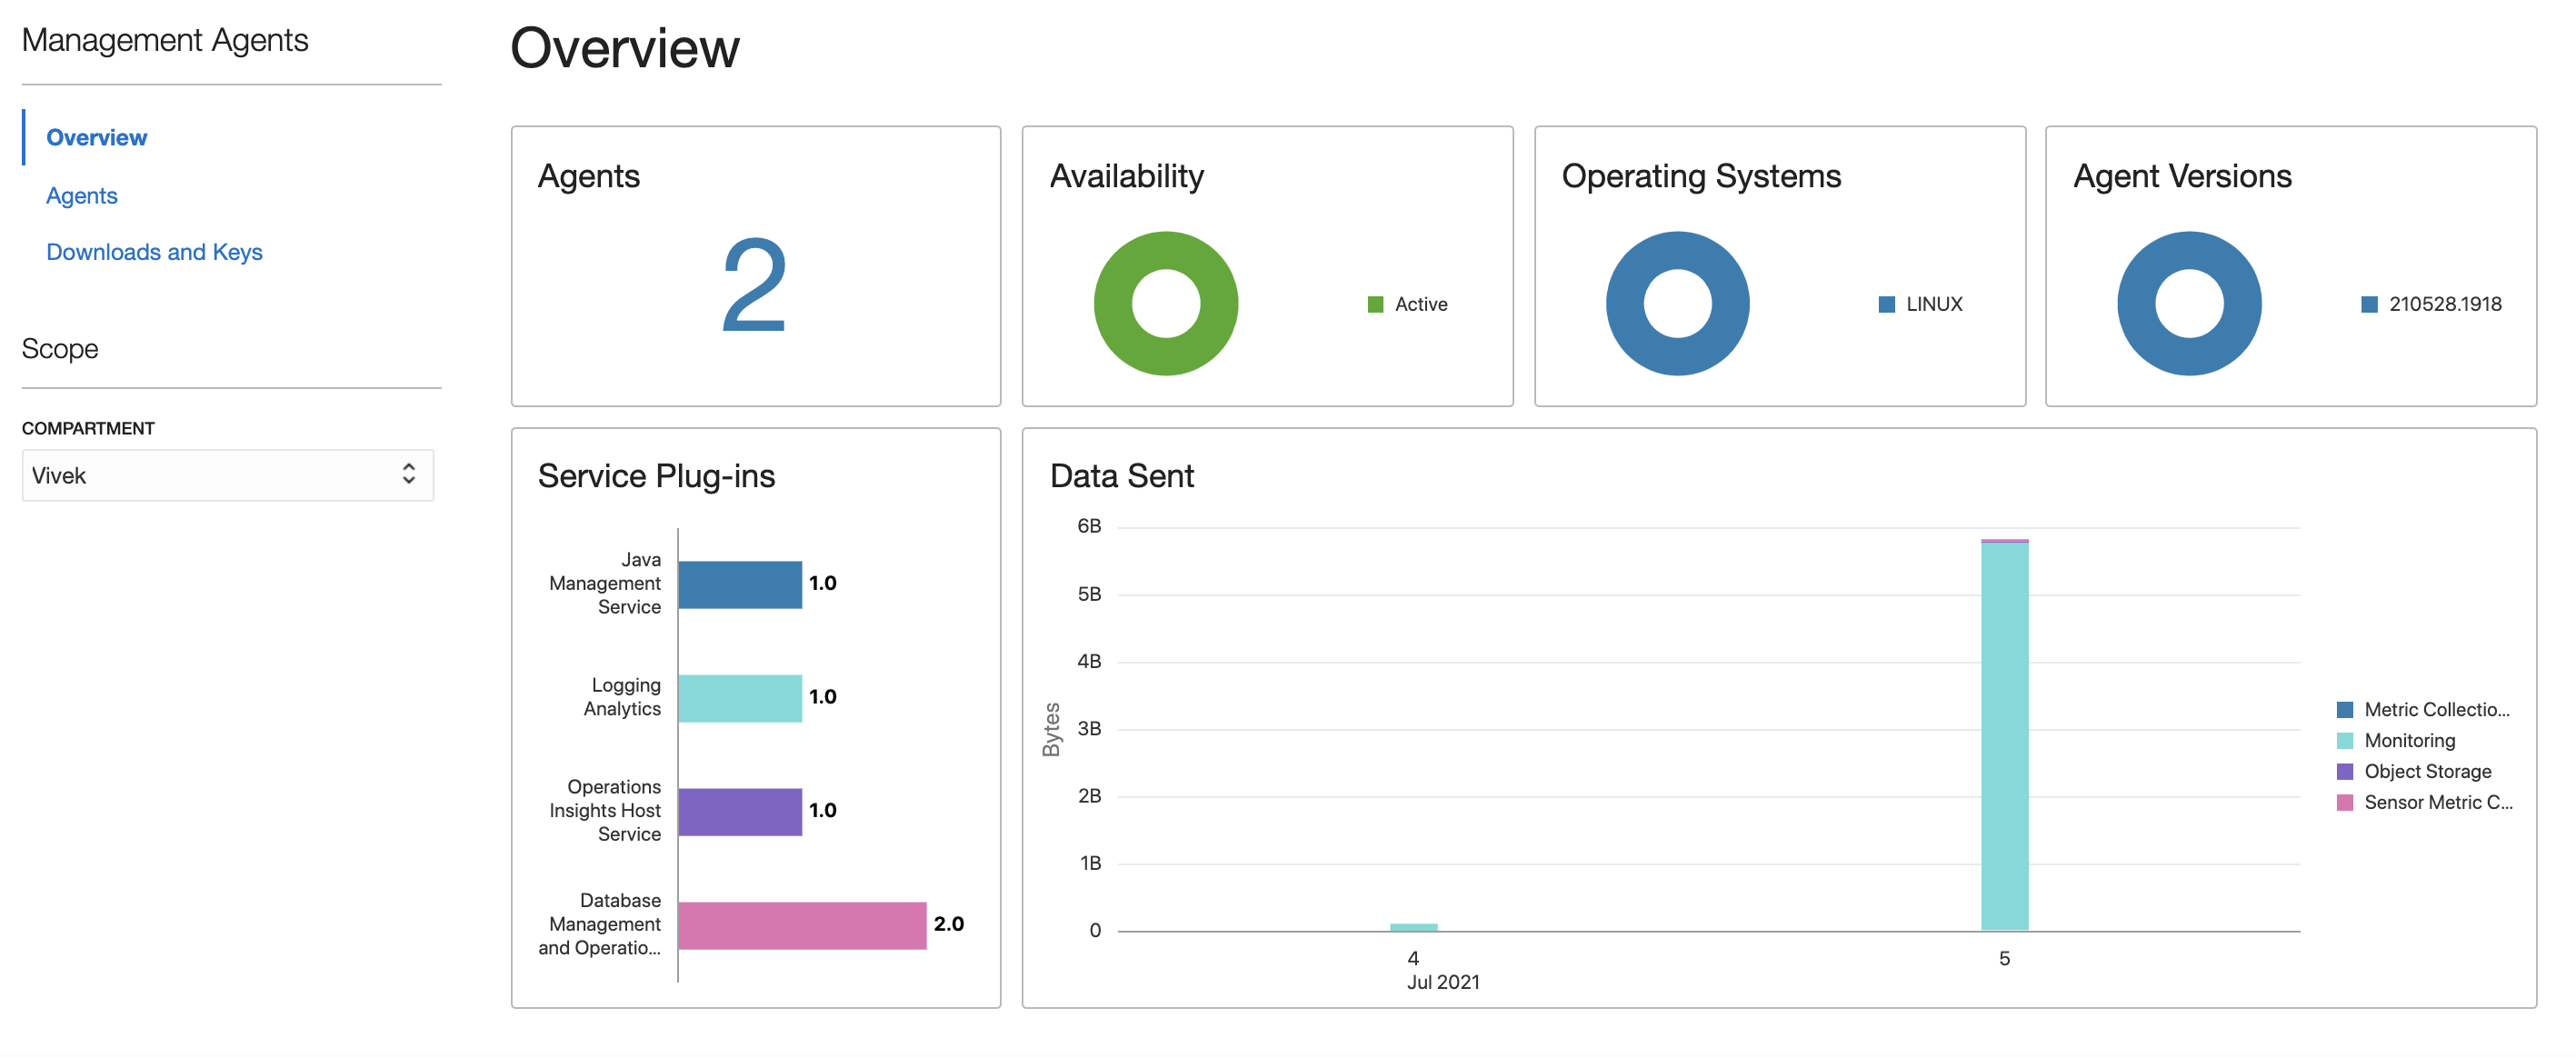
Task: Click the hole of the Availability donut
Action: (x=1164, y=303)
